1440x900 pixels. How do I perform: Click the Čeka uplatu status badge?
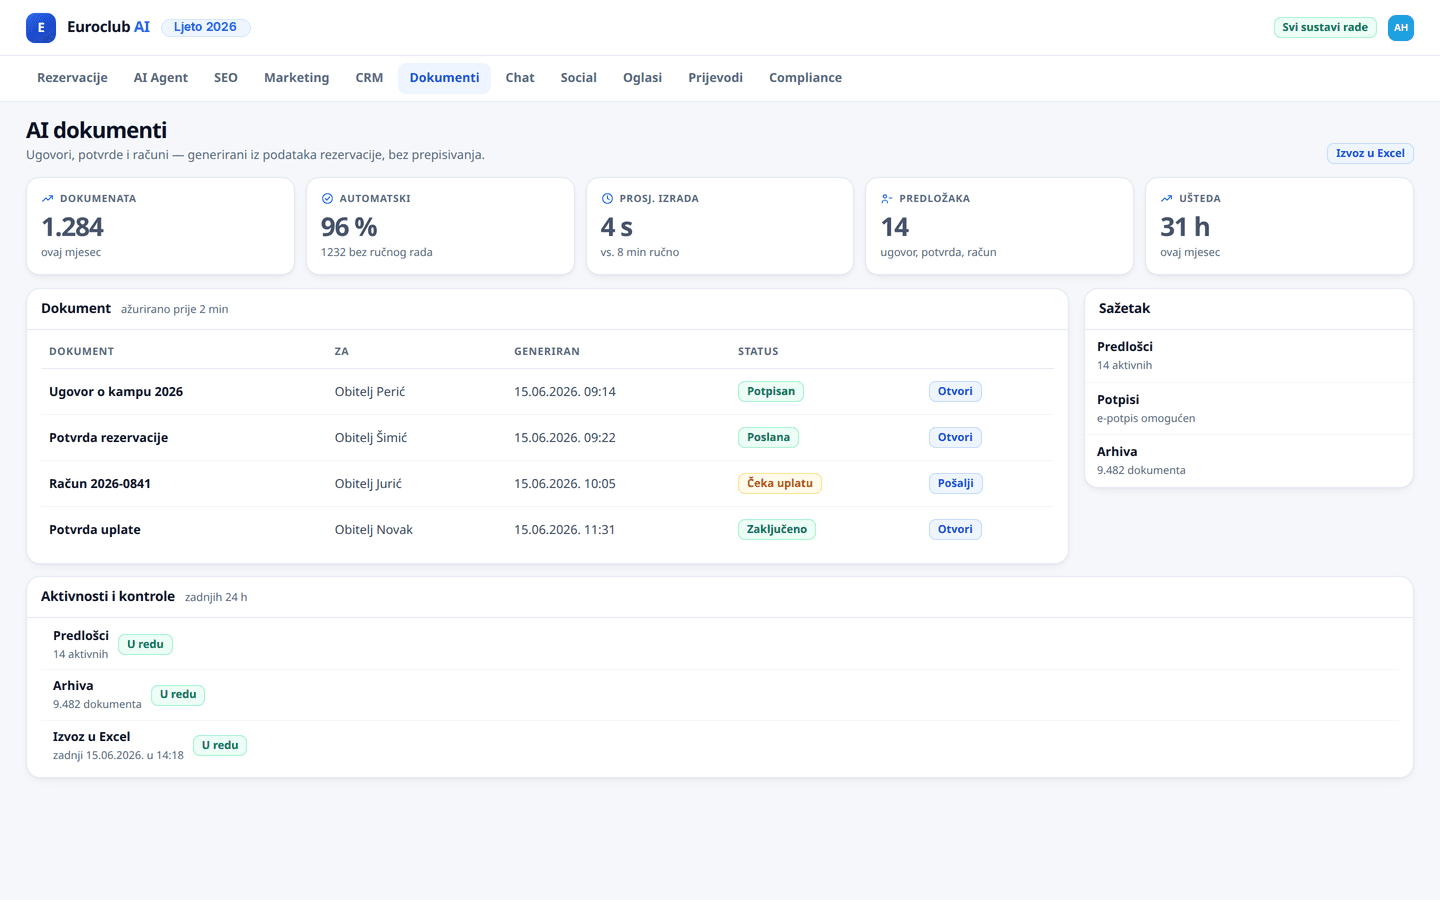[x=780, y=484]
